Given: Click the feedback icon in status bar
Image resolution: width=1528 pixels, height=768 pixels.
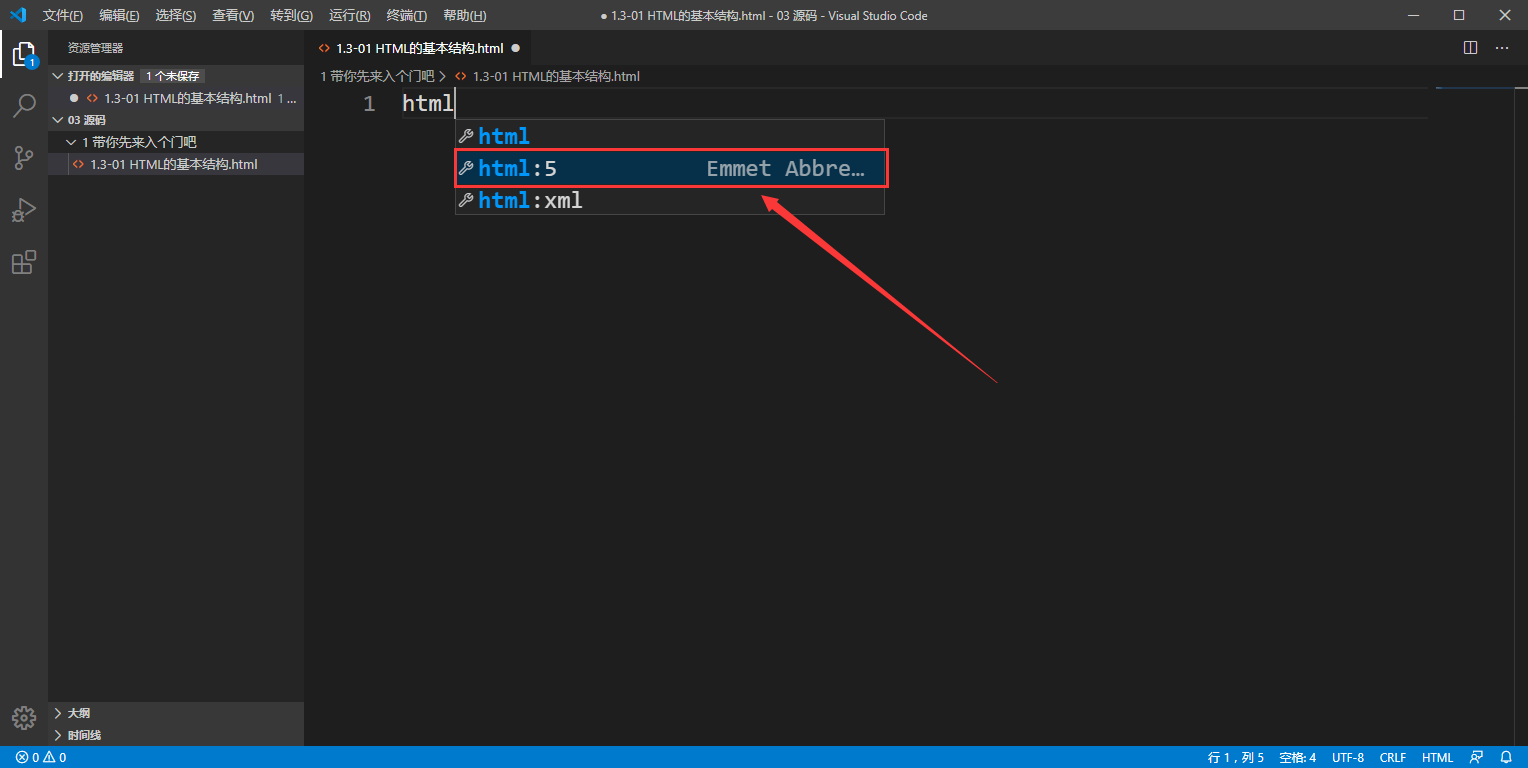Looking at the screenshot, I should pos(1476,758).
